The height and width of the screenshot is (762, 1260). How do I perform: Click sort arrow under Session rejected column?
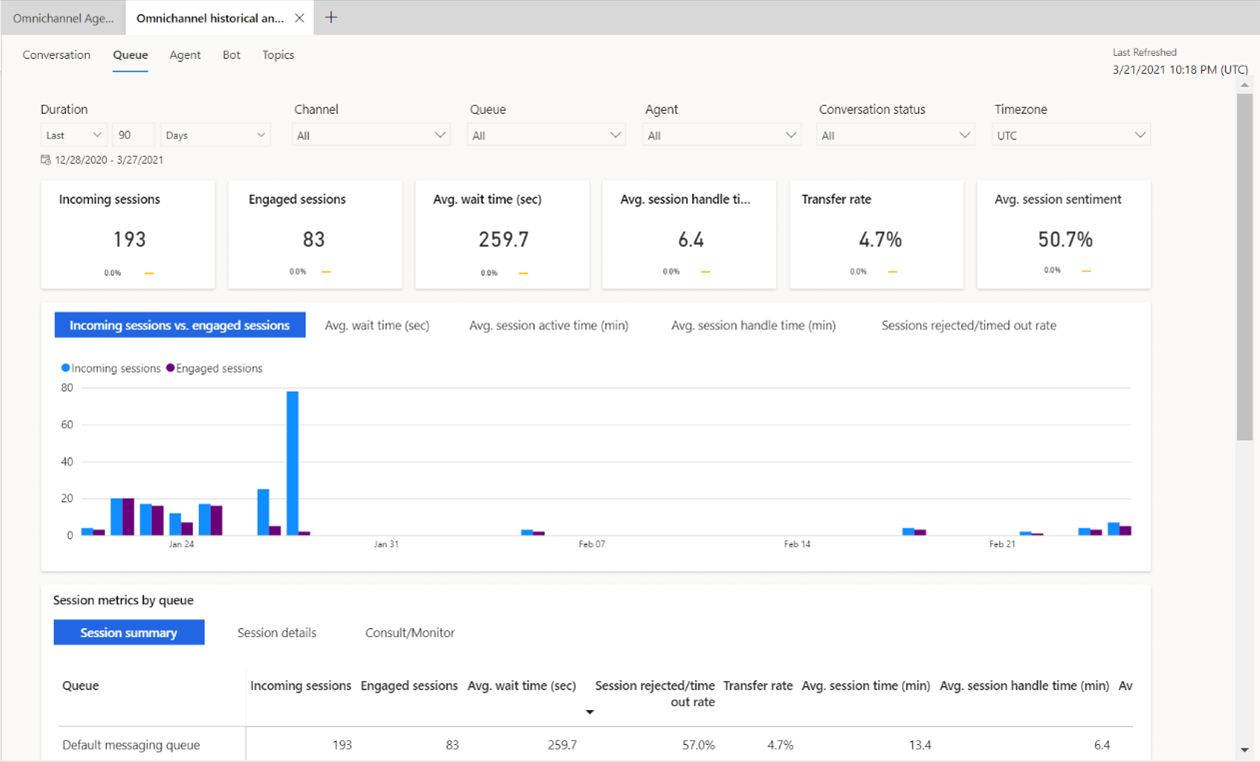pyautogui.click(x=590, y=712)
